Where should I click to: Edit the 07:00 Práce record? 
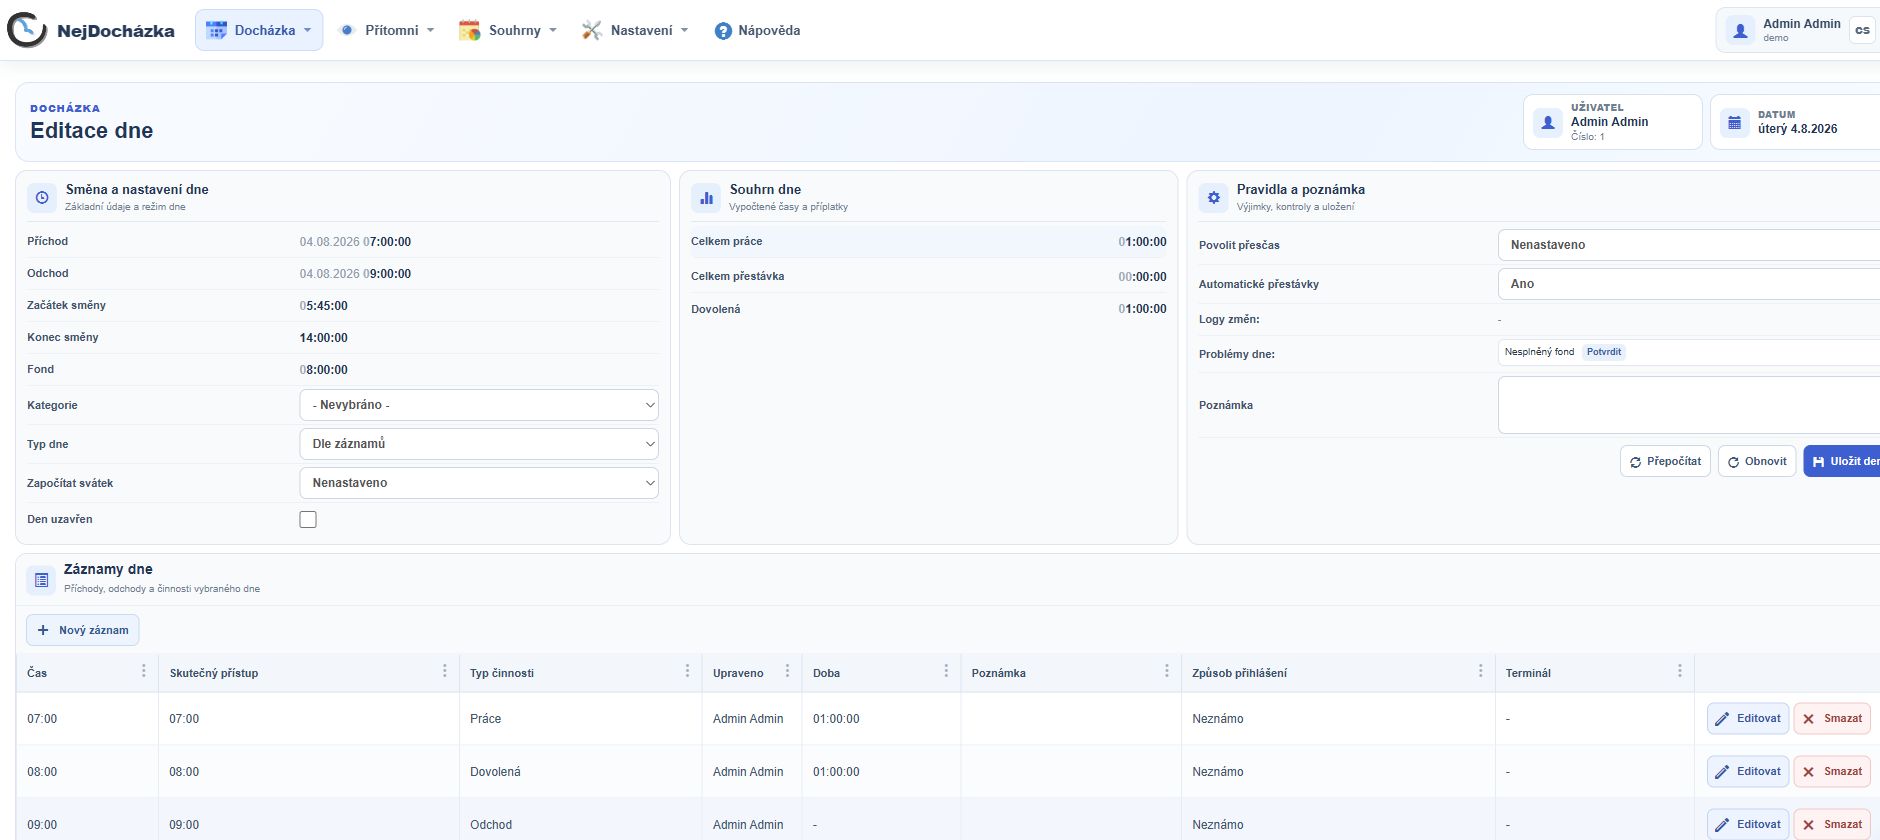pos(1748,718)
